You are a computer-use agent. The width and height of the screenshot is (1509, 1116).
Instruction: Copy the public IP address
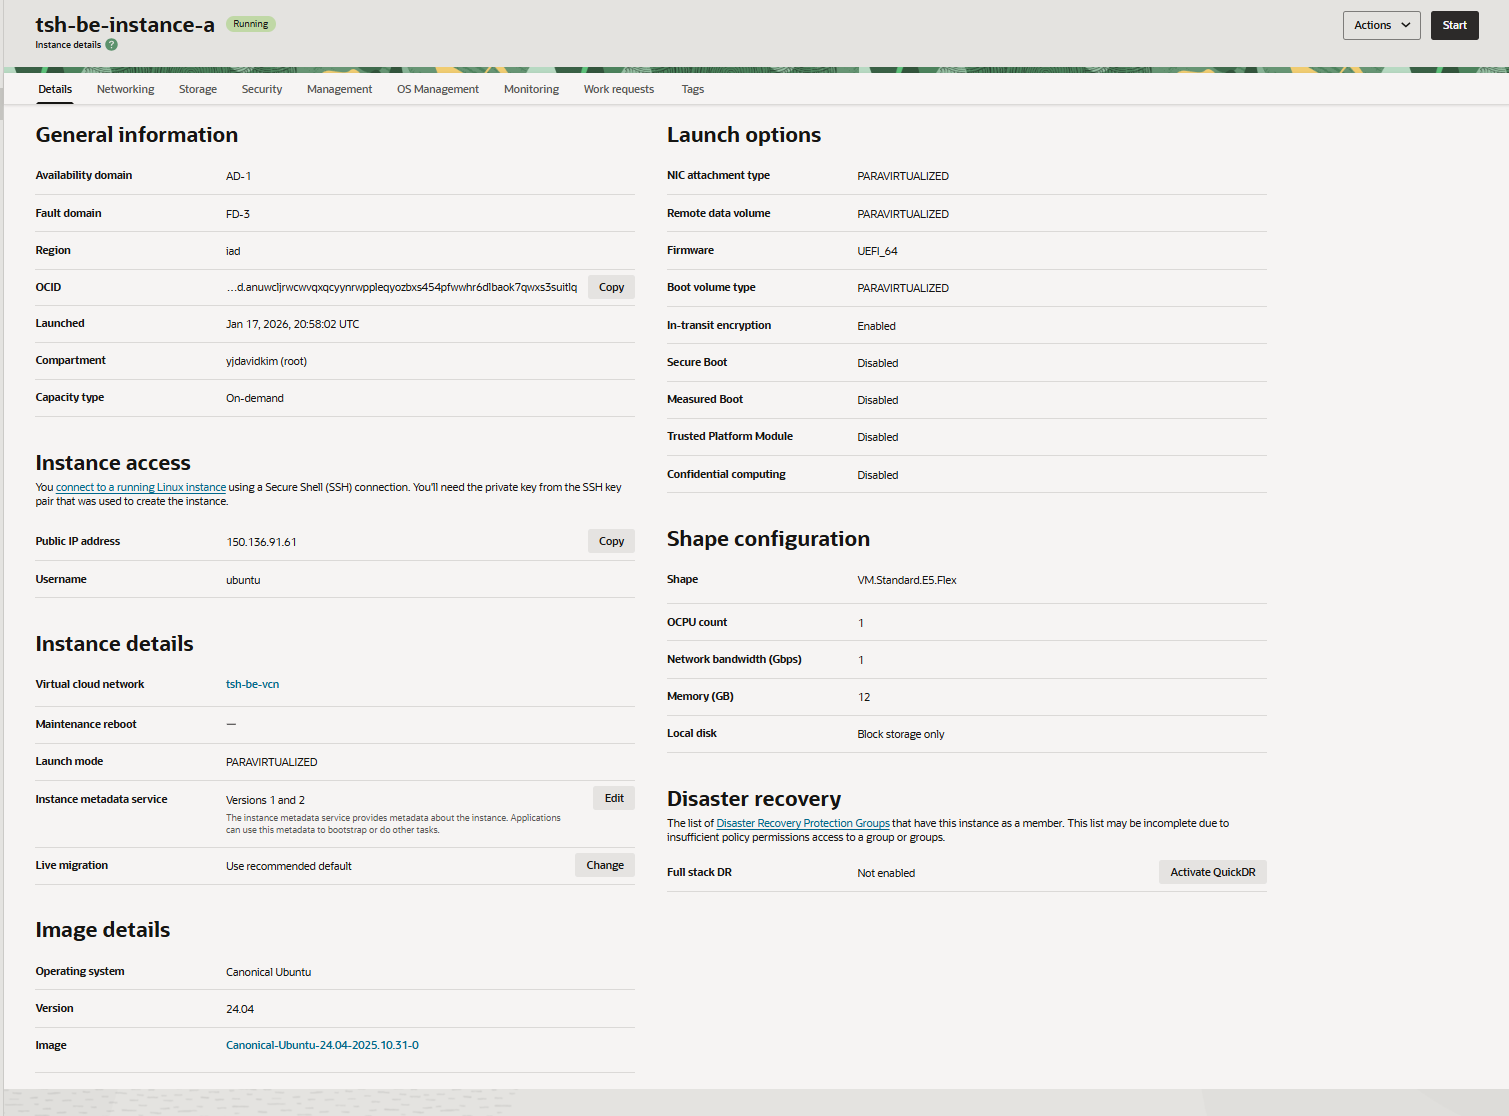pos(611,541)
